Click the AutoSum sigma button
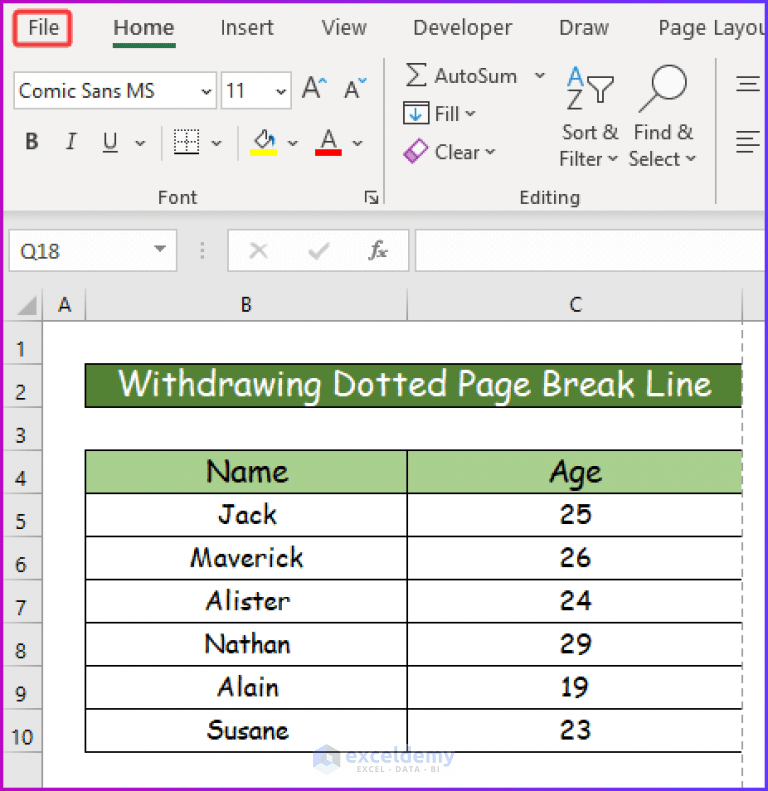The width and height of the screenshot is (768, 791). click(462, 76)
